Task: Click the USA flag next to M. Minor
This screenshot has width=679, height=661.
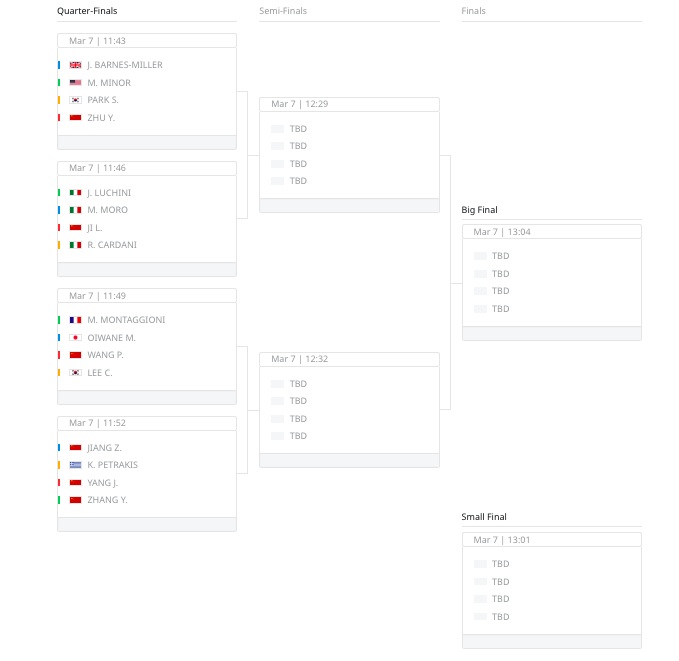Action: 75,83
